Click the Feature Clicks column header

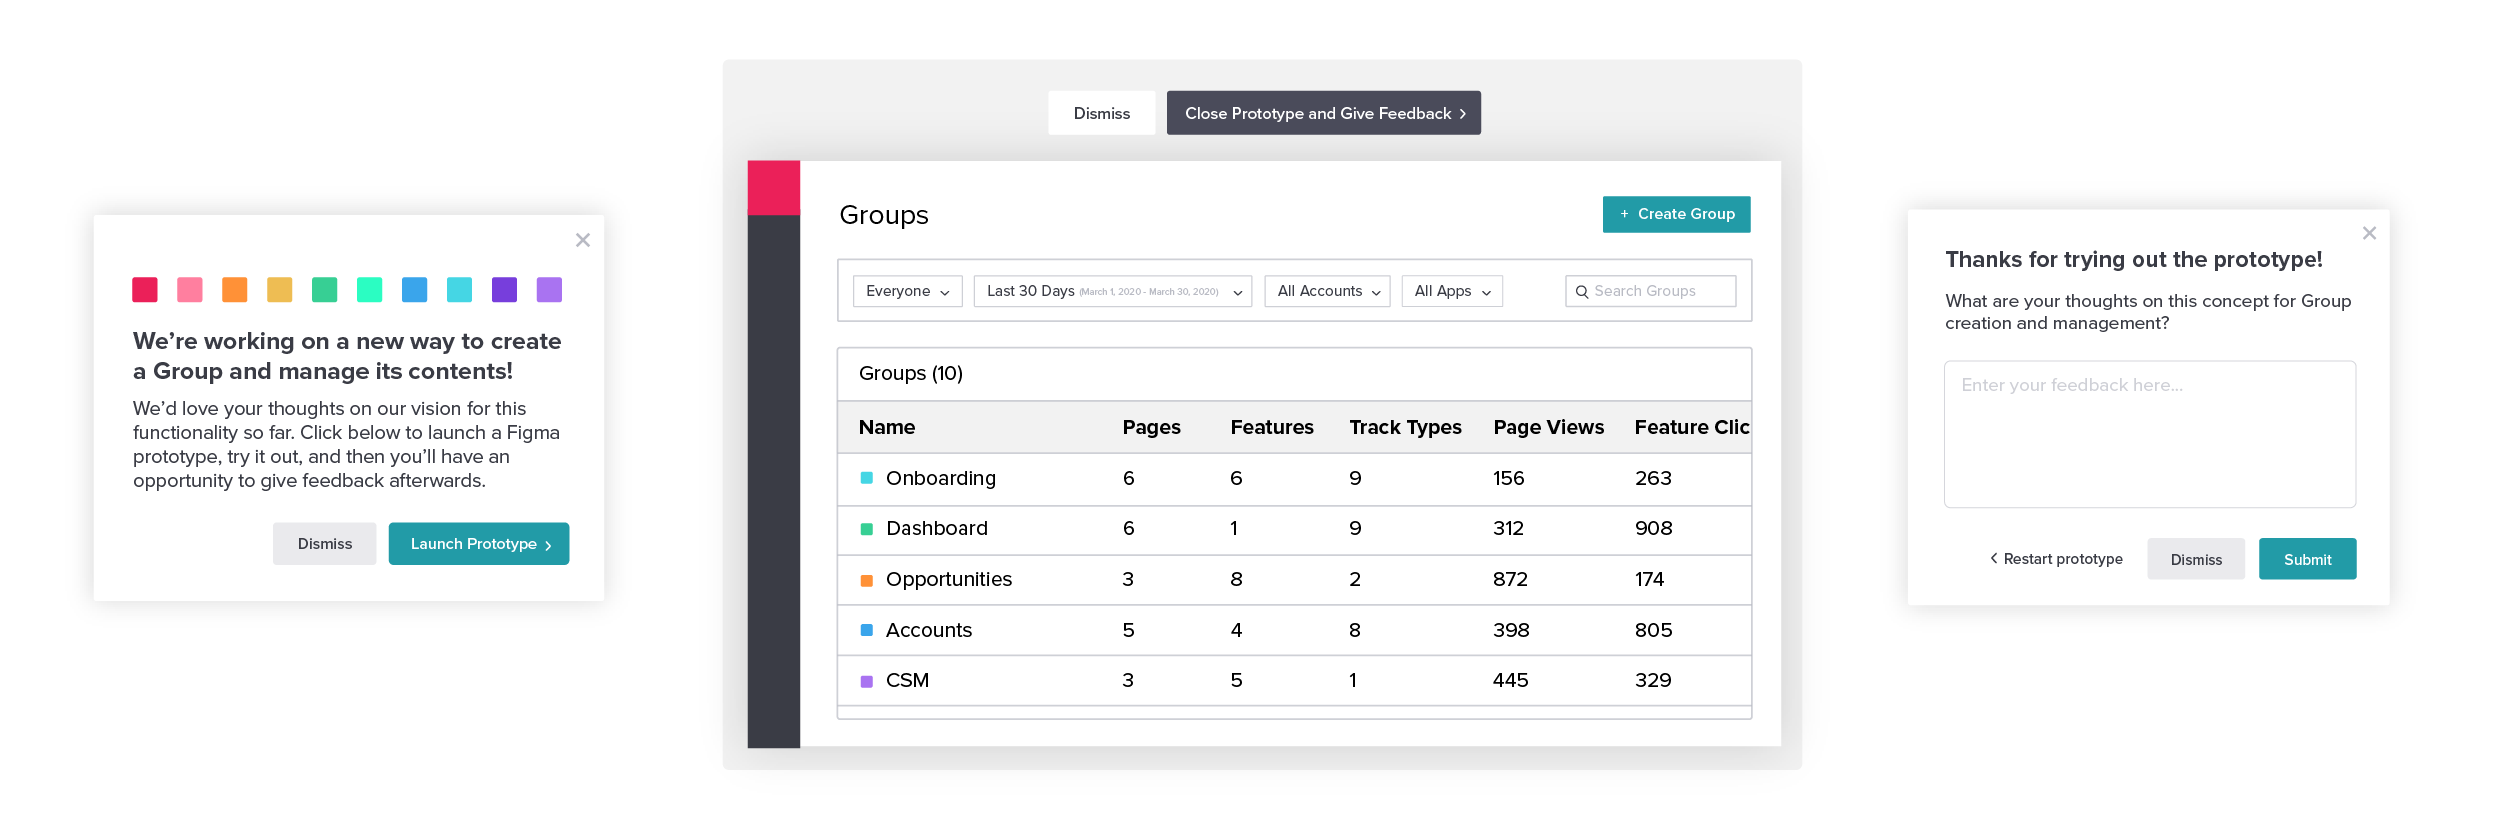(1692, 427)
